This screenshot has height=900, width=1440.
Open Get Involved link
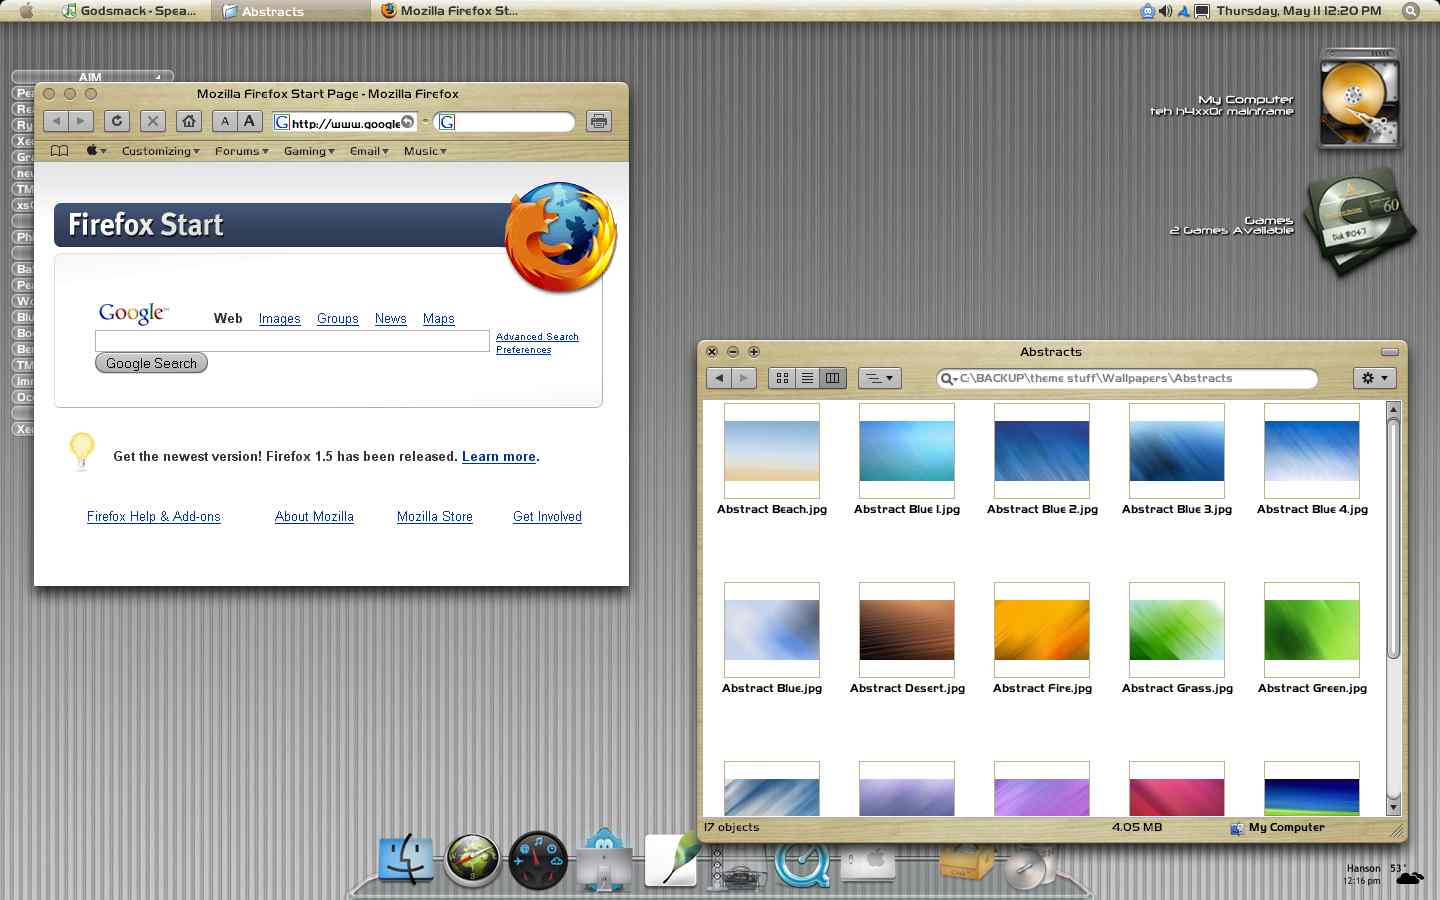click(x=547, y=517)
